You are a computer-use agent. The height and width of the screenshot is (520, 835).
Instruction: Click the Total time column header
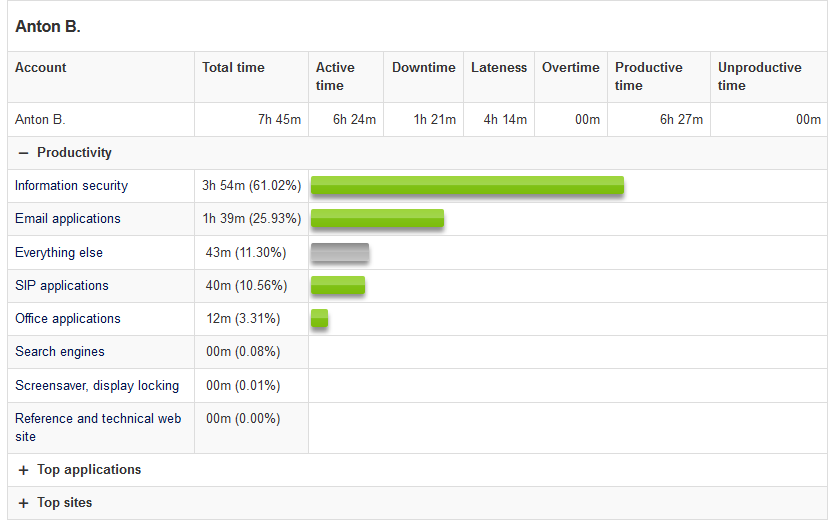233,68
